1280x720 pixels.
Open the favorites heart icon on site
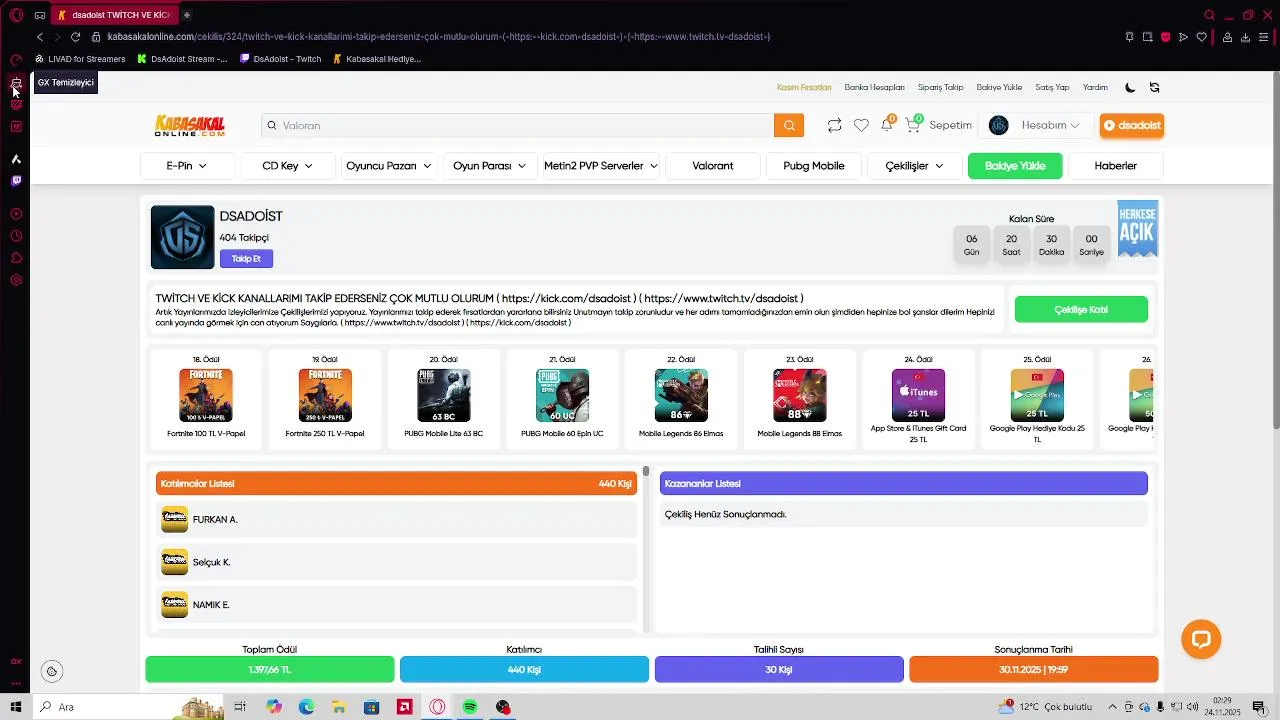[x=861, y=125]
